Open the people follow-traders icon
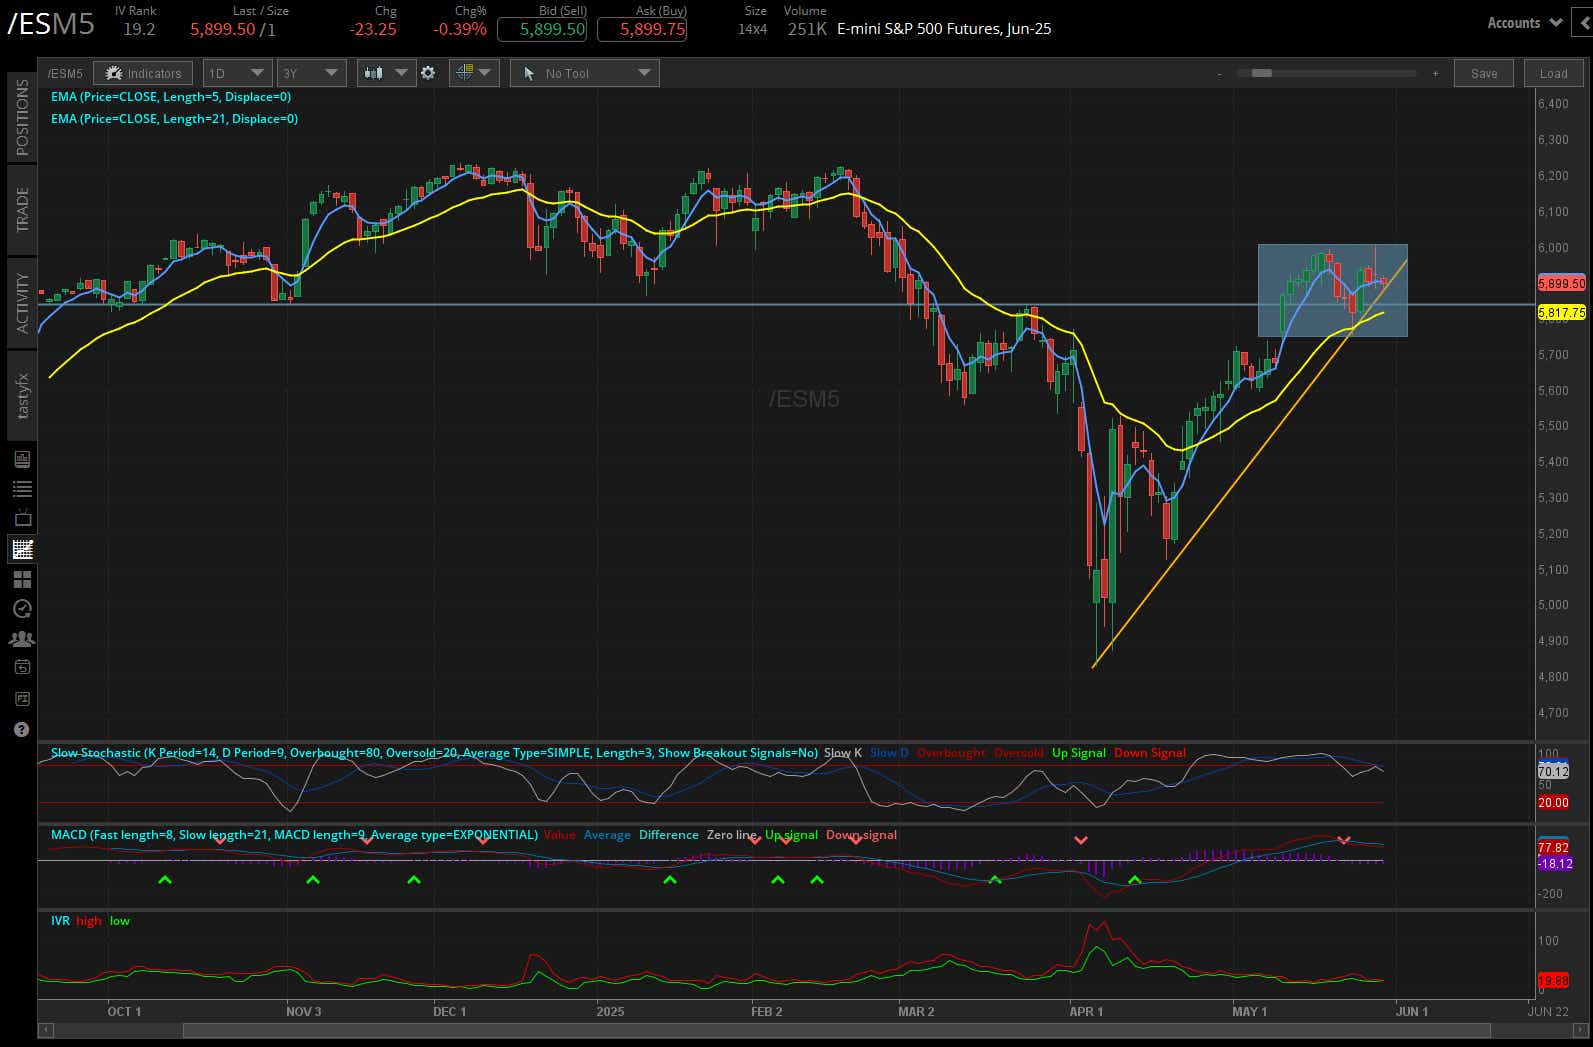Viewport: 1593px width, 1047px height. click(x=21, y=638)
